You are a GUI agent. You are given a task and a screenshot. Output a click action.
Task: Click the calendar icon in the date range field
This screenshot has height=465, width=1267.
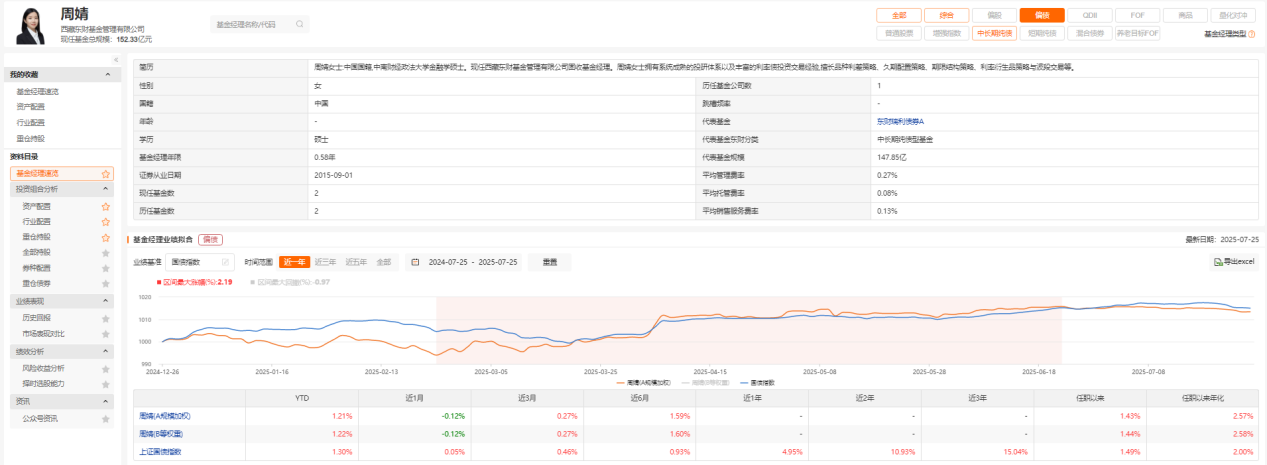tap(415, 262)
